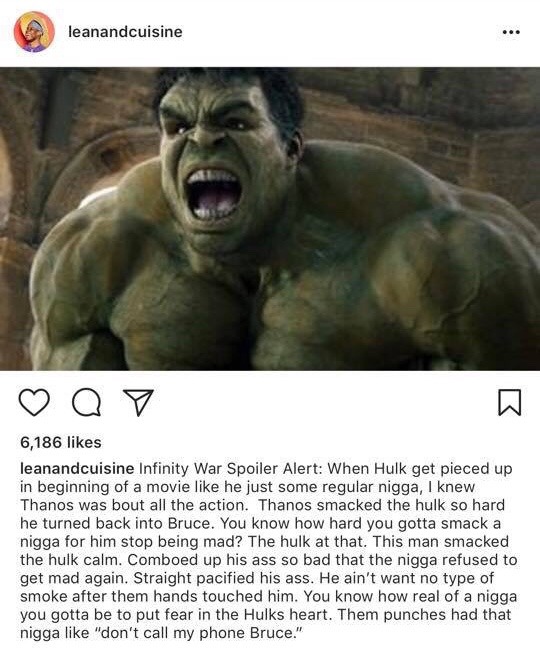Tap the Hulk photo in the post
This screenshot has height=648, width=540.
pos(270,219)
